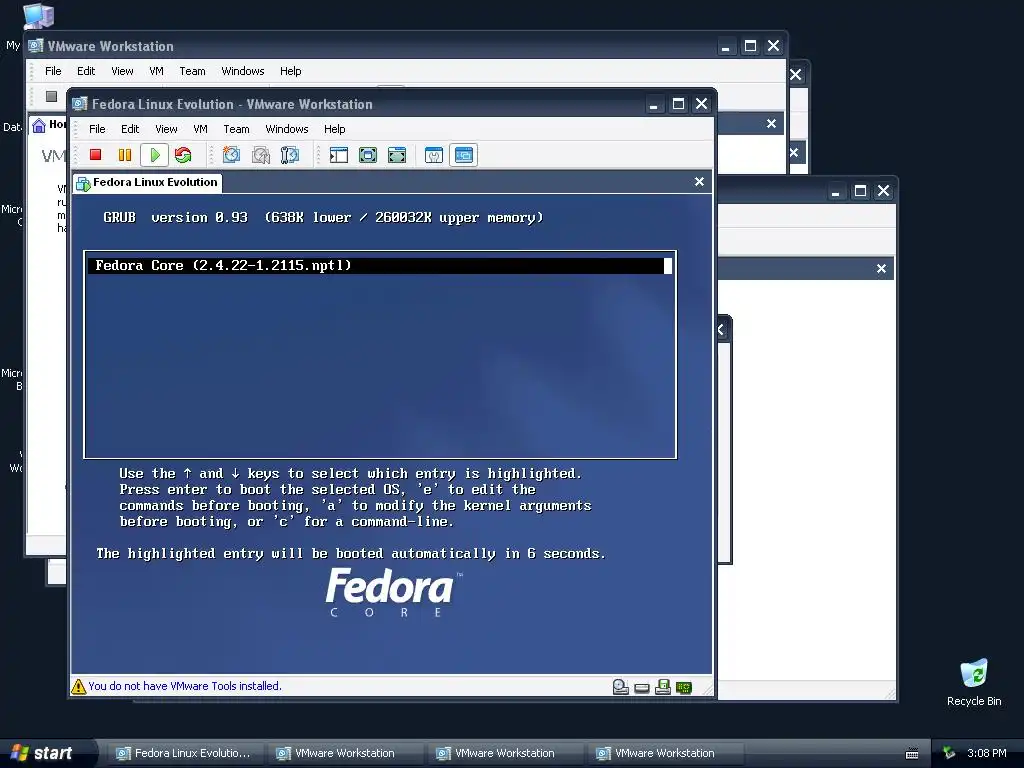1024x768 pixels.
Task: Maximize the Fedora Linux Evolution window
Action: pyautogui.click(x=679, y=104)
